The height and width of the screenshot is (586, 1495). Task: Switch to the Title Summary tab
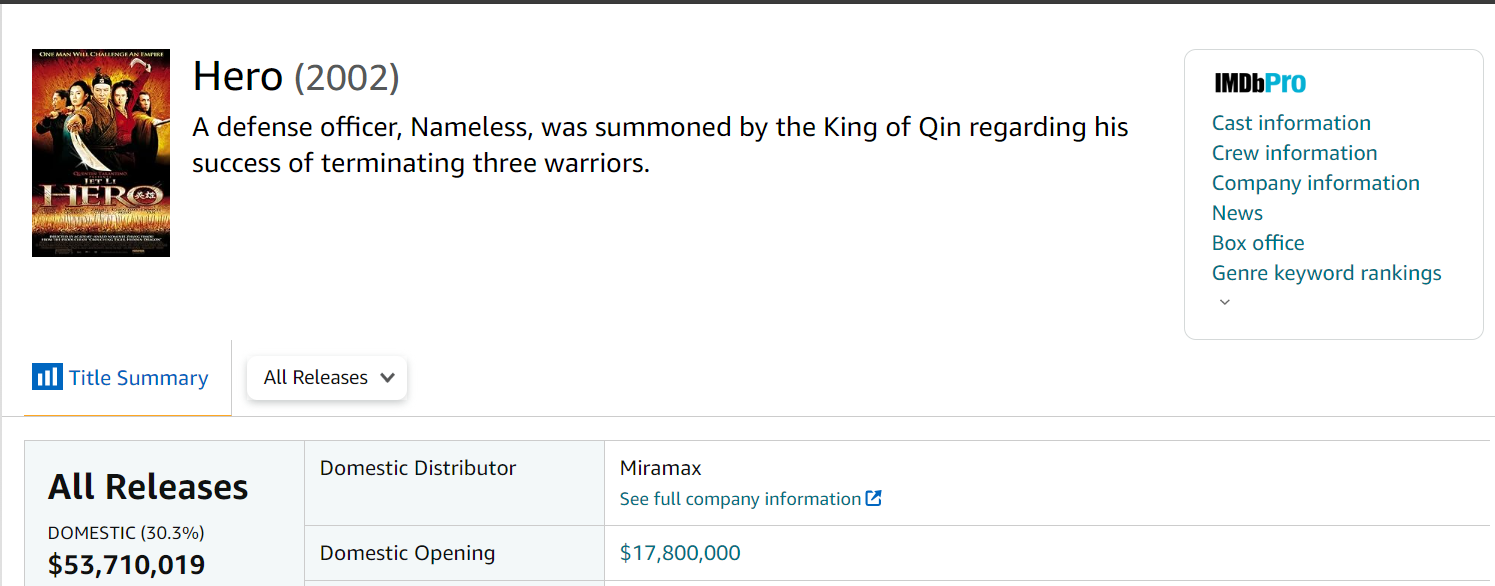click(x=138, y=378)
